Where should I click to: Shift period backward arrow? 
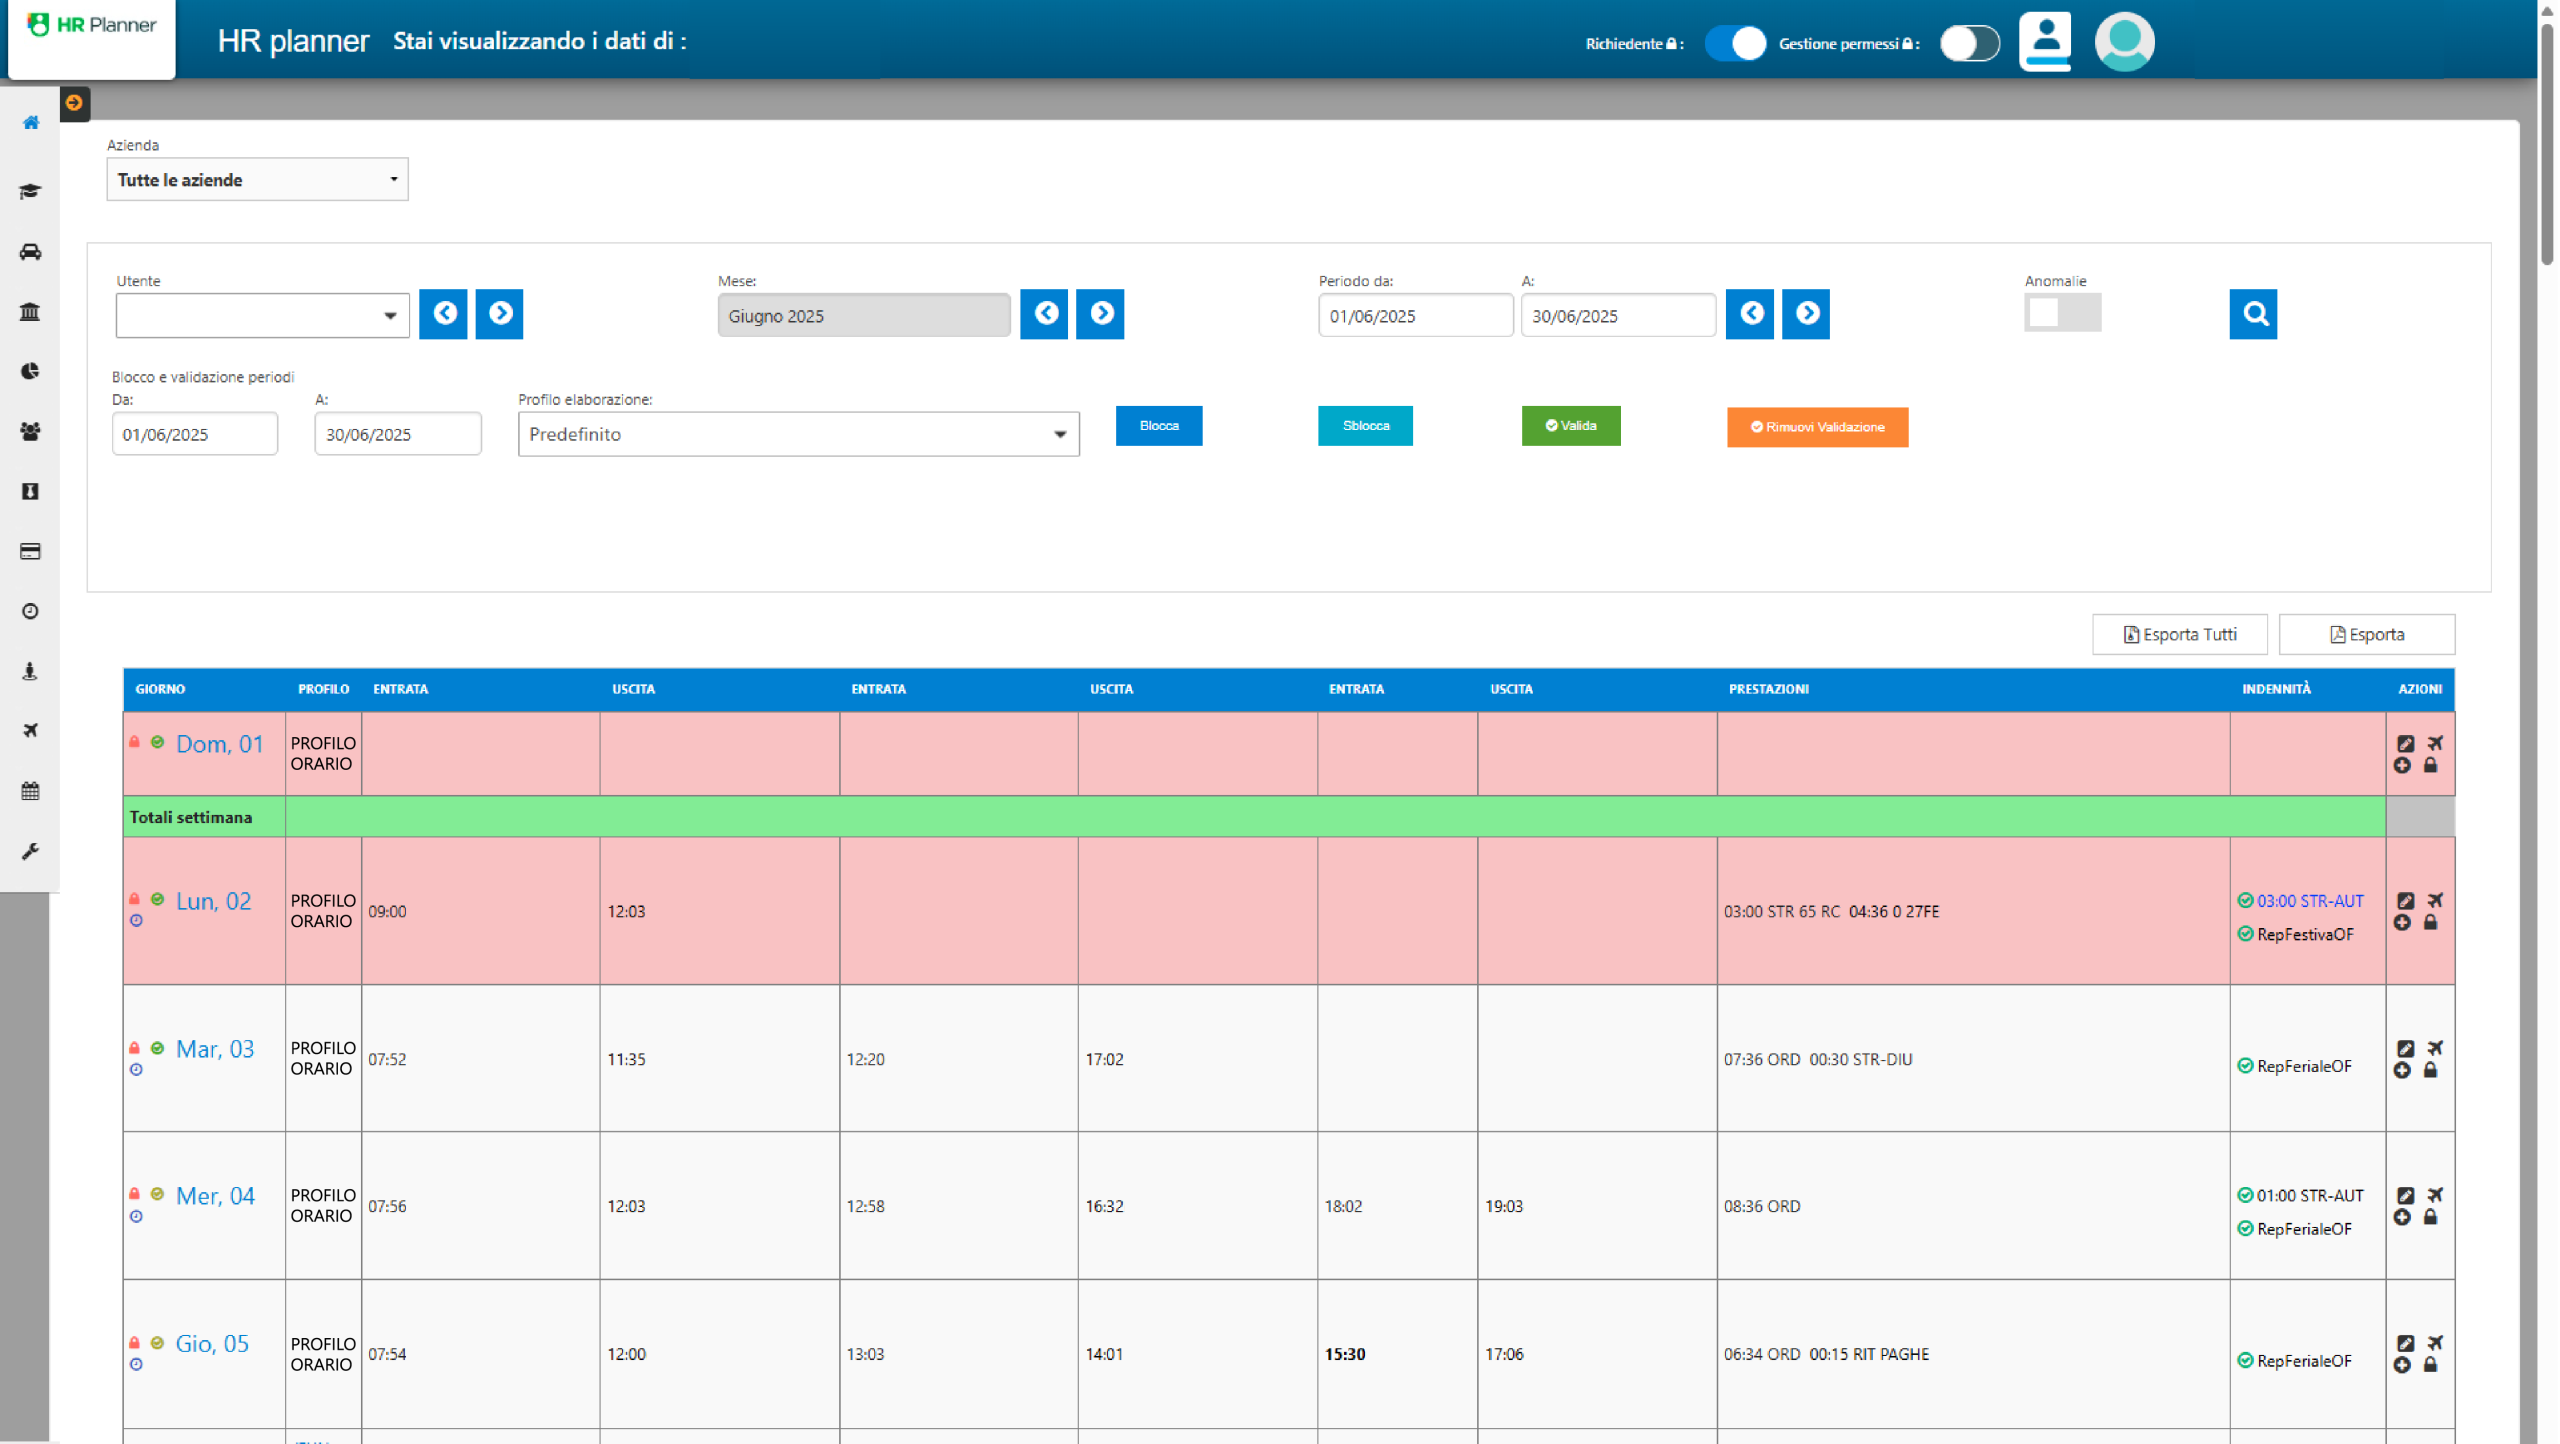click(x=1750, y=314)
